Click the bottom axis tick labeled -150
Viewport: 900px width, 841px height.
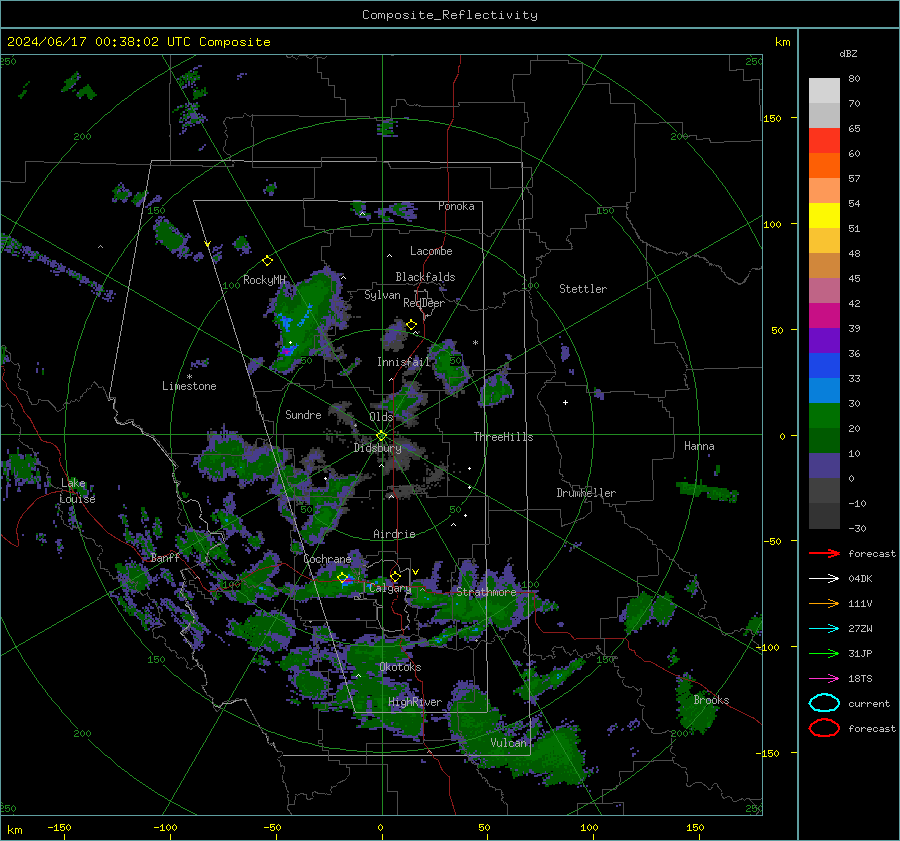pyautogui.click(x=59, y=827)
